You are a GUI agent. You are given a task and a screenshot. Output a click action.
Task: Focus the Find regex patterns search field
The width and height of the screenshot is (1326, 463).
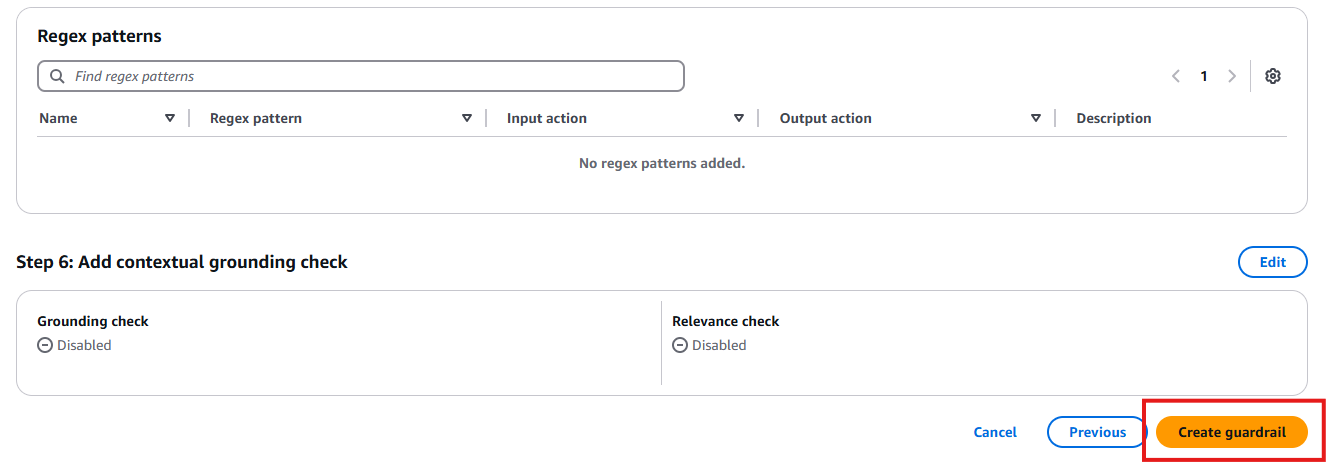[x=361, y=76]
